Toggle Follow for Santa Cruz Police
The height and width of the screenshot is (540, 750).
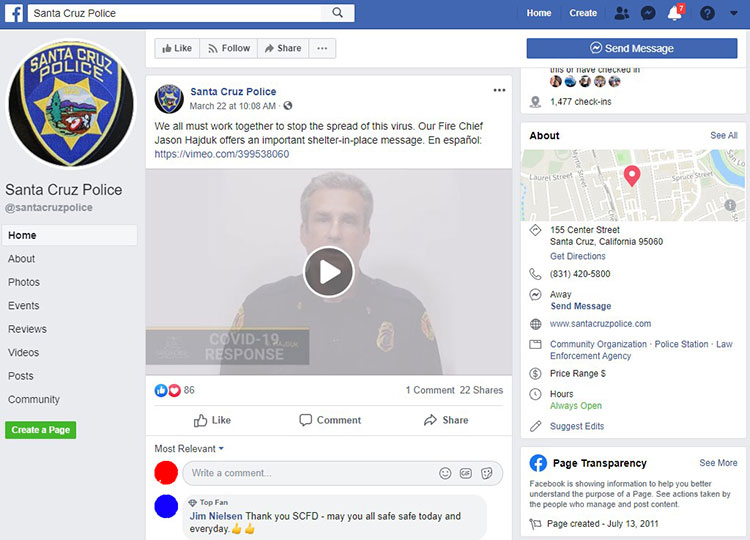point(228,48)
